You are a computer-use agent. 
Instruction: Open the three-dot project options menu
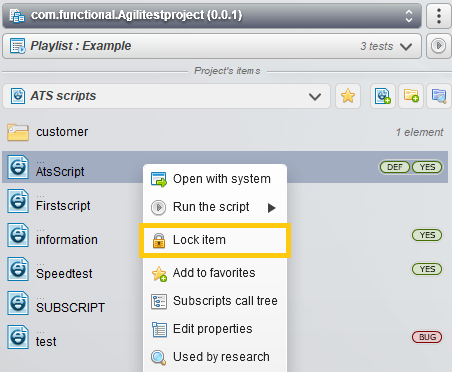click(439, 16)
